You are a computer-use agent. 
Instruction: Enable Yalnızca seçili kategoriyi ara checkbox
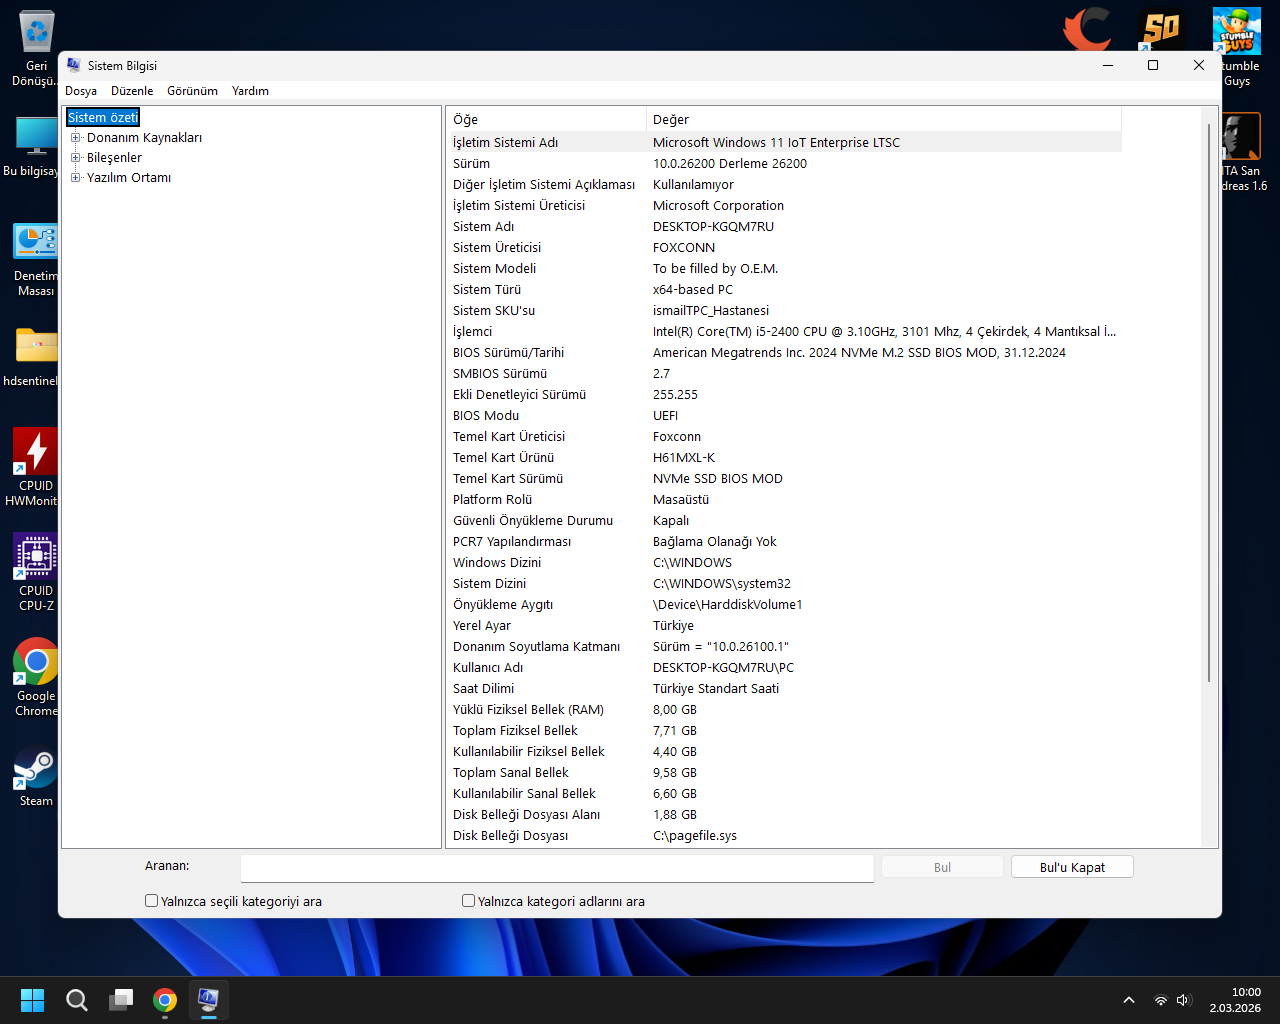click(x=152, y=901)
